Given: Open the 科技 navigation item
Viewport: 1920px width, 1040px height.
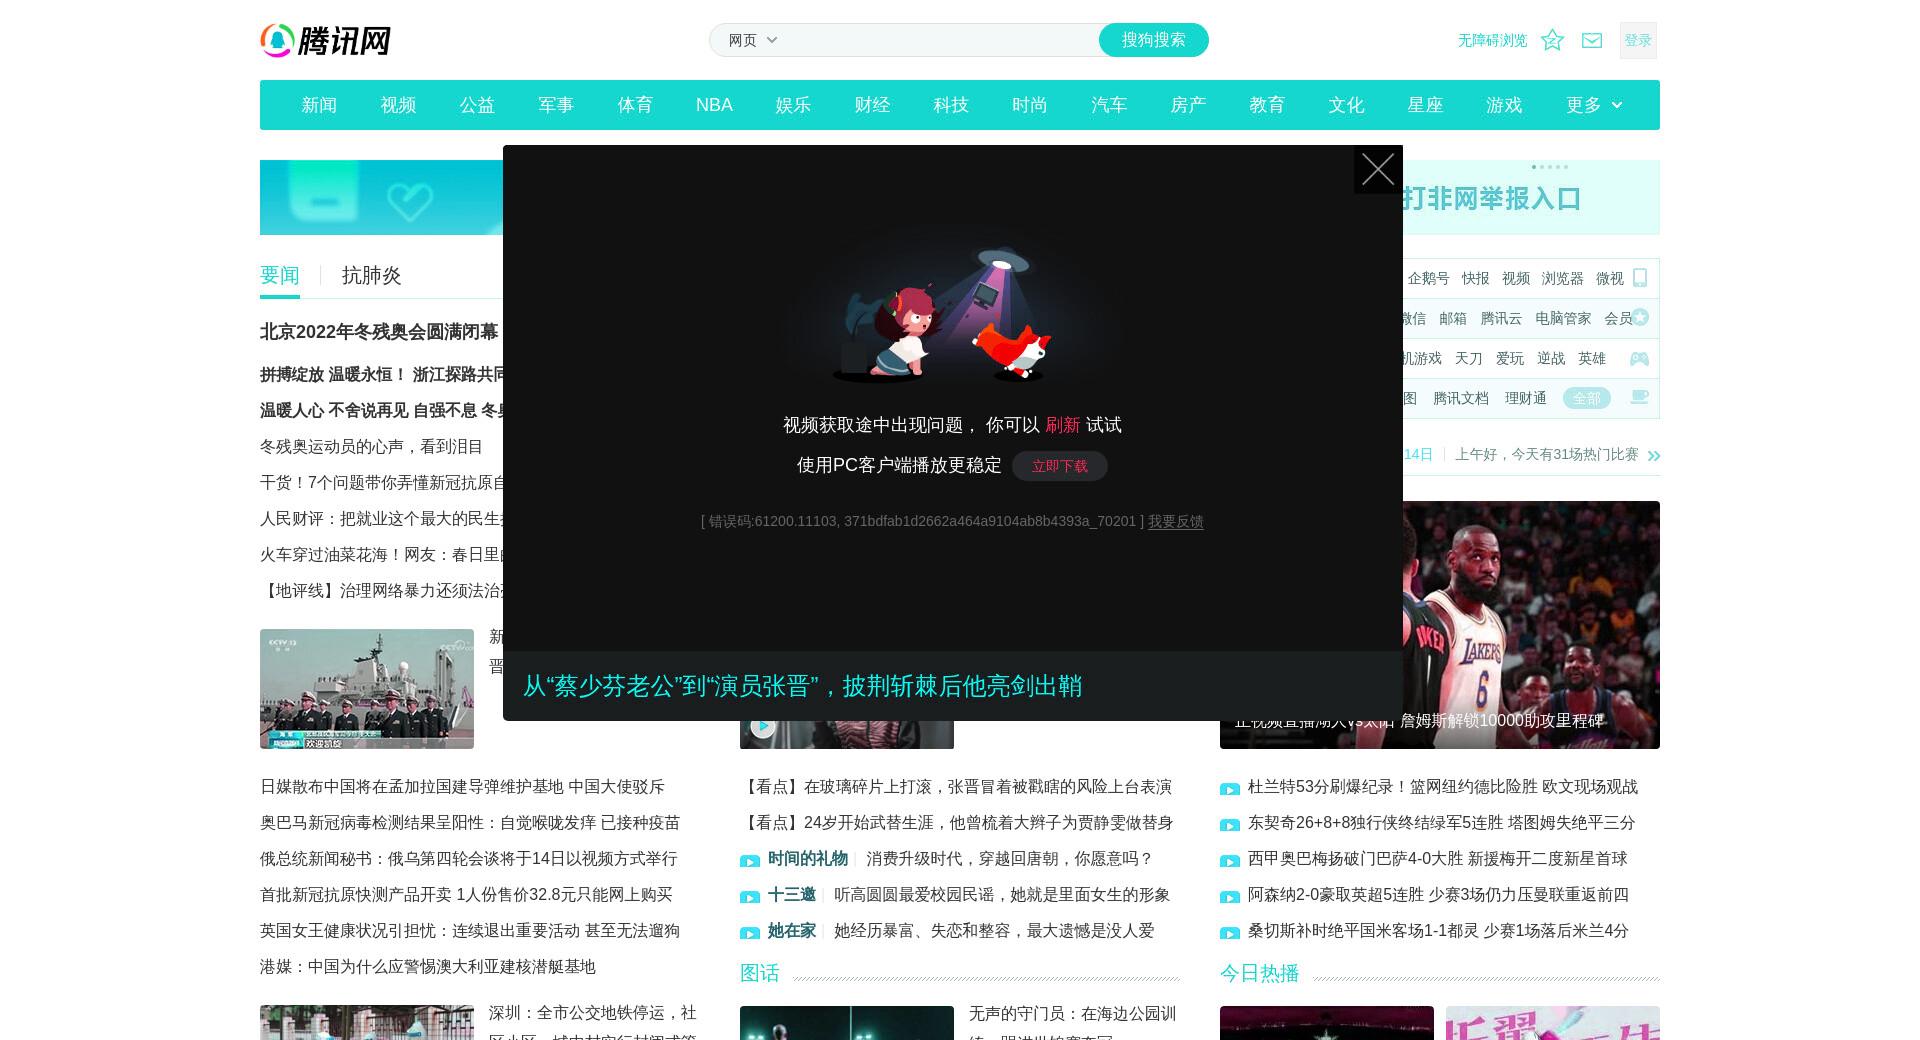Looking at the screenshot, I should pos(951,105).
